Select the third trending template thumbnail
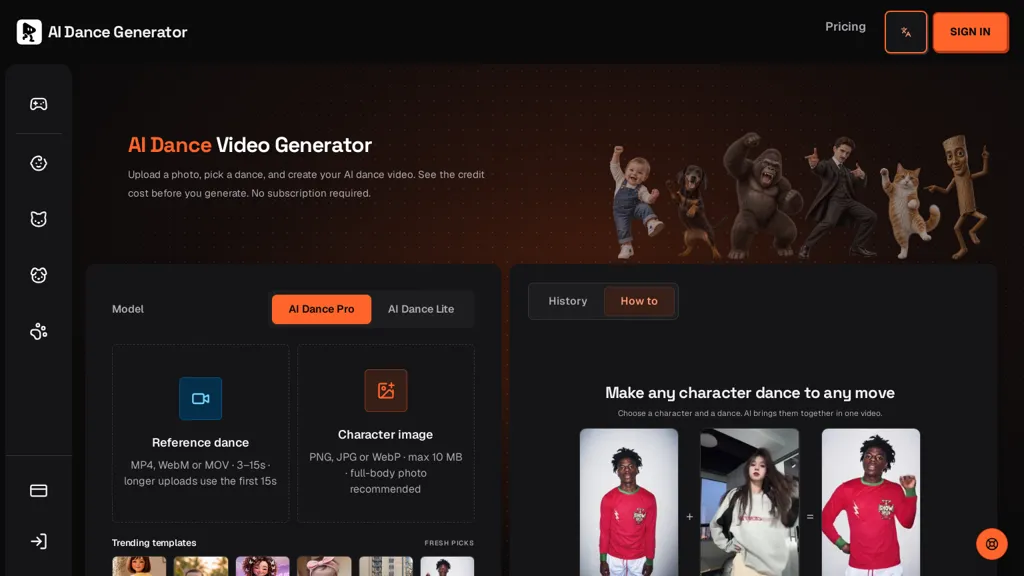The height and width of the screenshot is (576, 1024). 263,566
